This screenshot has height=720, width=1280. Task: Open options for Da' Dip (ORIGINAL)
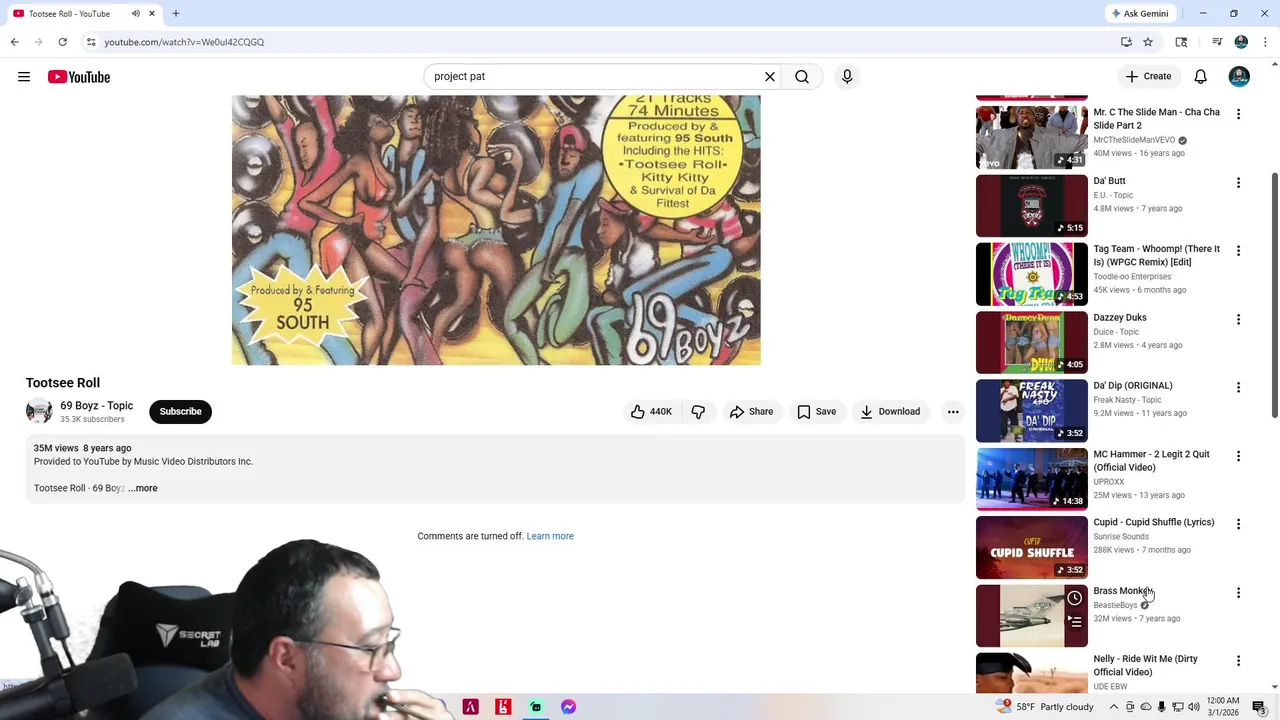click(x=1238, y=388)
